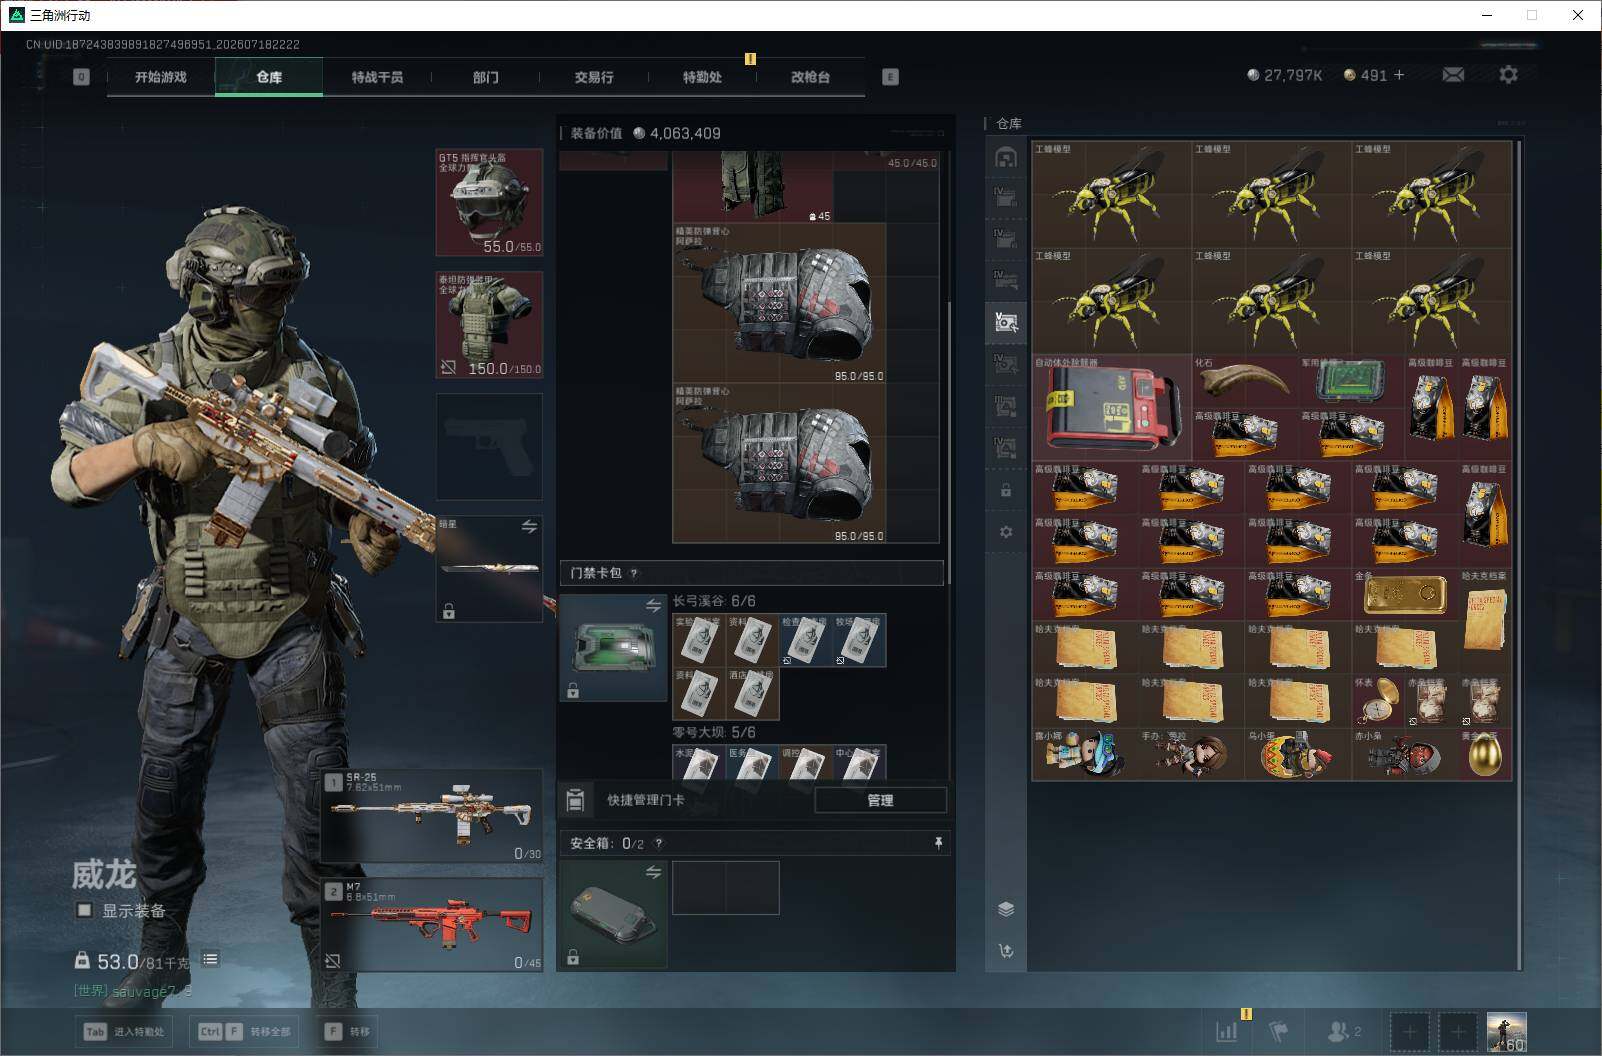Screen dimensions: 1602x1056
Task: Click the empty pistol slot
Action: tap(489, 447)
